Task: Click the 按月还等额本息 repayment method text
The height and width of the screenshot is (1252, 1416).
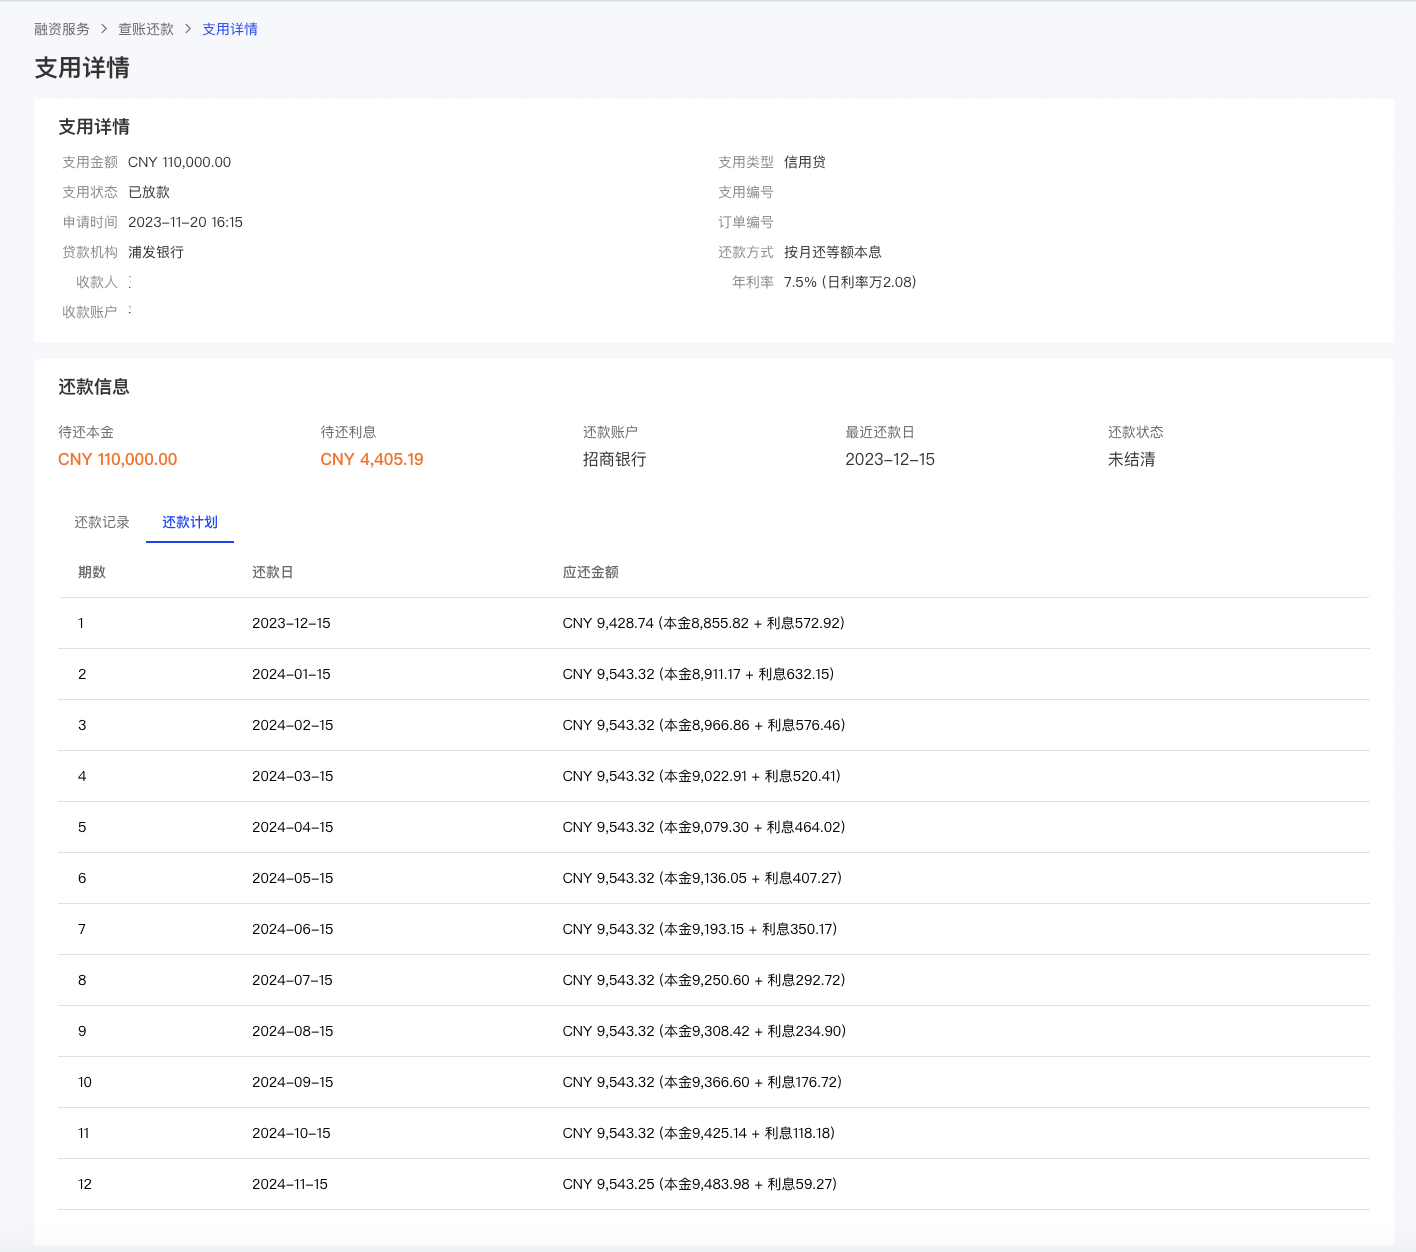Action: (x=832, y=252)
